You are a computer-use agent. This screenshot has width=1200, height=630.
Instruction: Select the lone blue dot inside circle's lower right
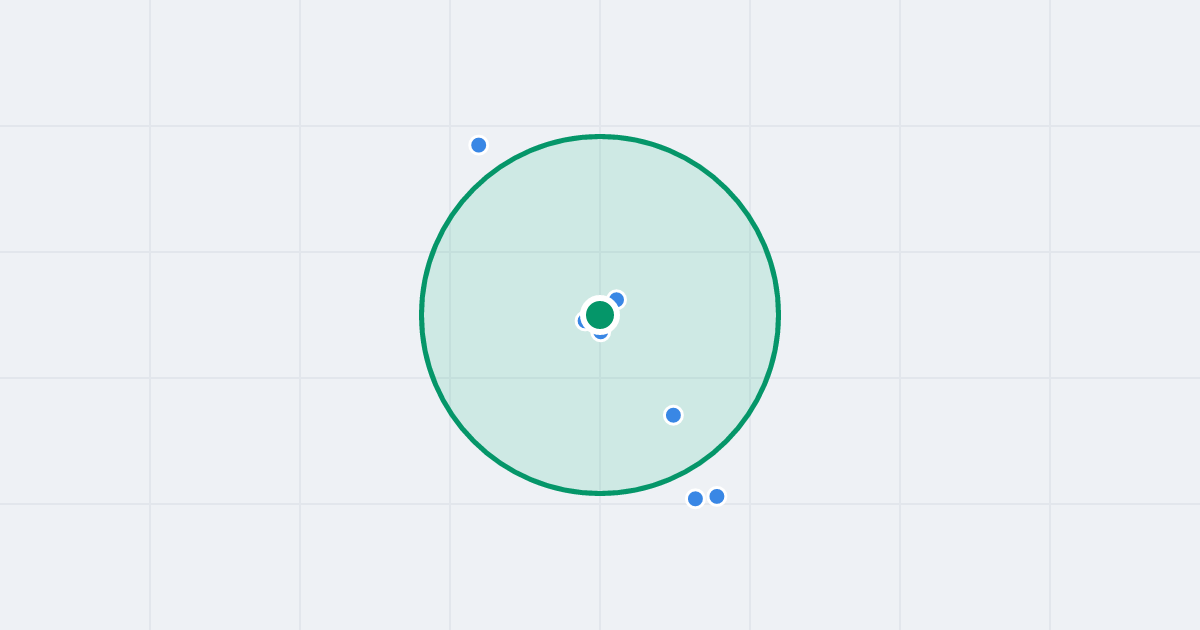click(x=673, y=415)
